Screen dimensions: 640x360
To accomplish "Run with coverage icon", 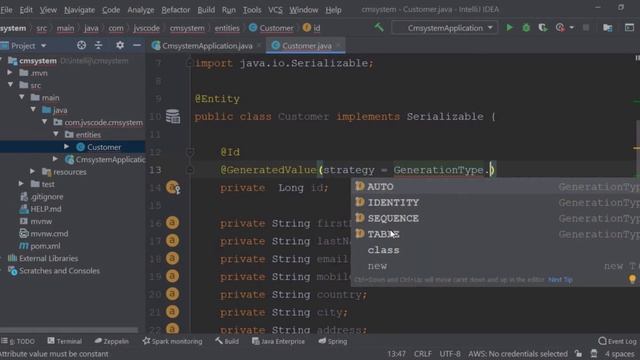I will [x=542, y=28].
